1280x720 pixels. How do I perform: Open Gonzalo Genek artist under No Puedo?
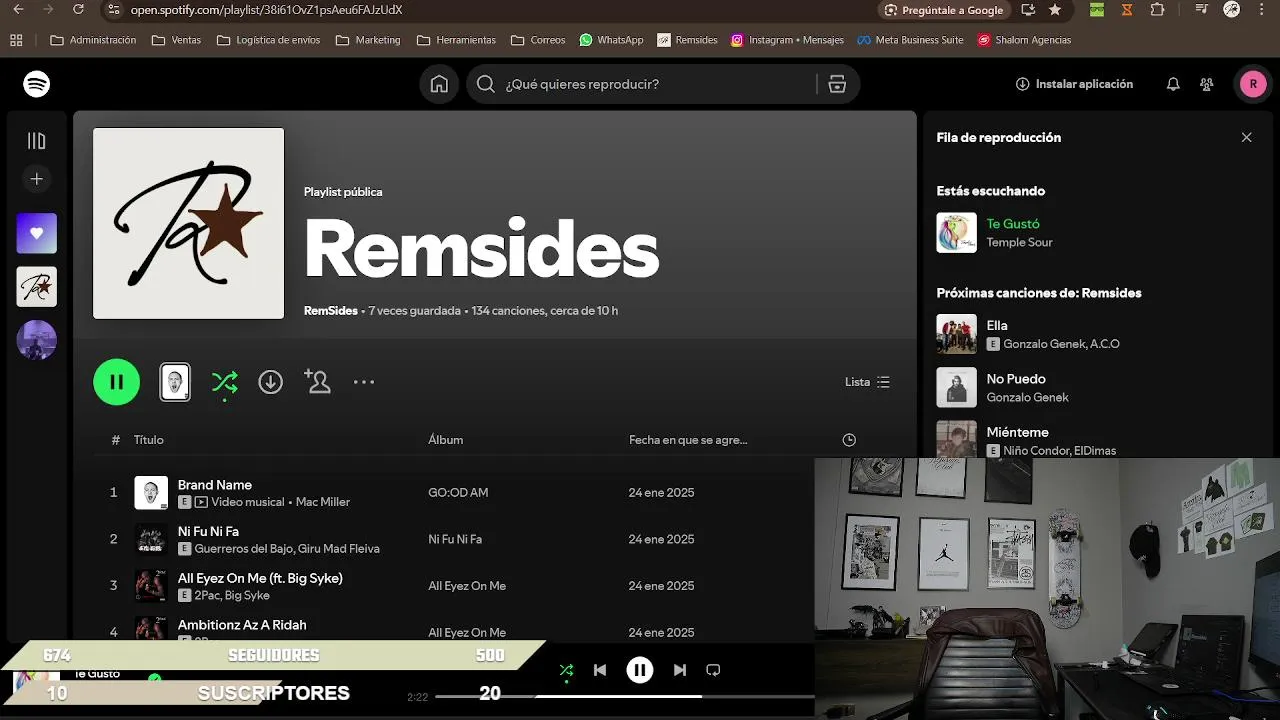1027,397
